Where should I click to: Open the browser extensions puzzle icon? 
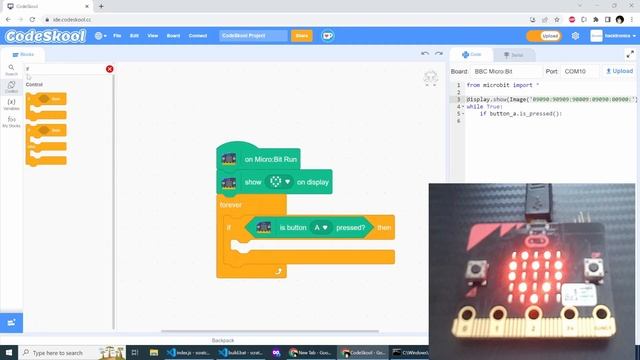[596, 20]
